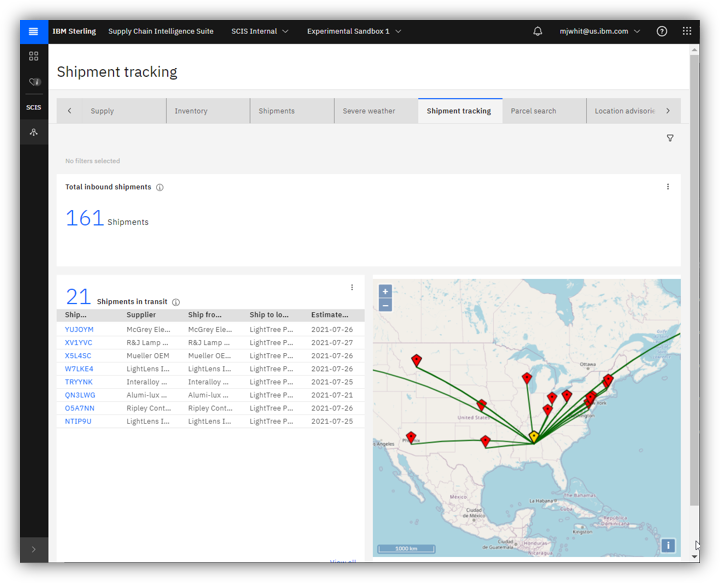Open the network hierarchy sidebar icon

click(34, 132)
